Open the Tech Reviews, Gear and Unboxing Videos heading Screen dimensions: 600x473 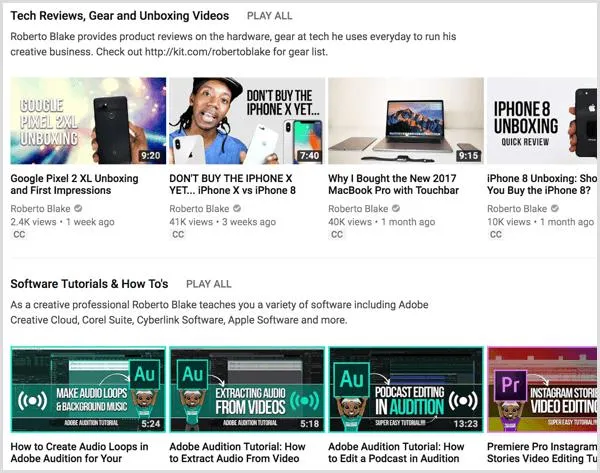point(120,16)
